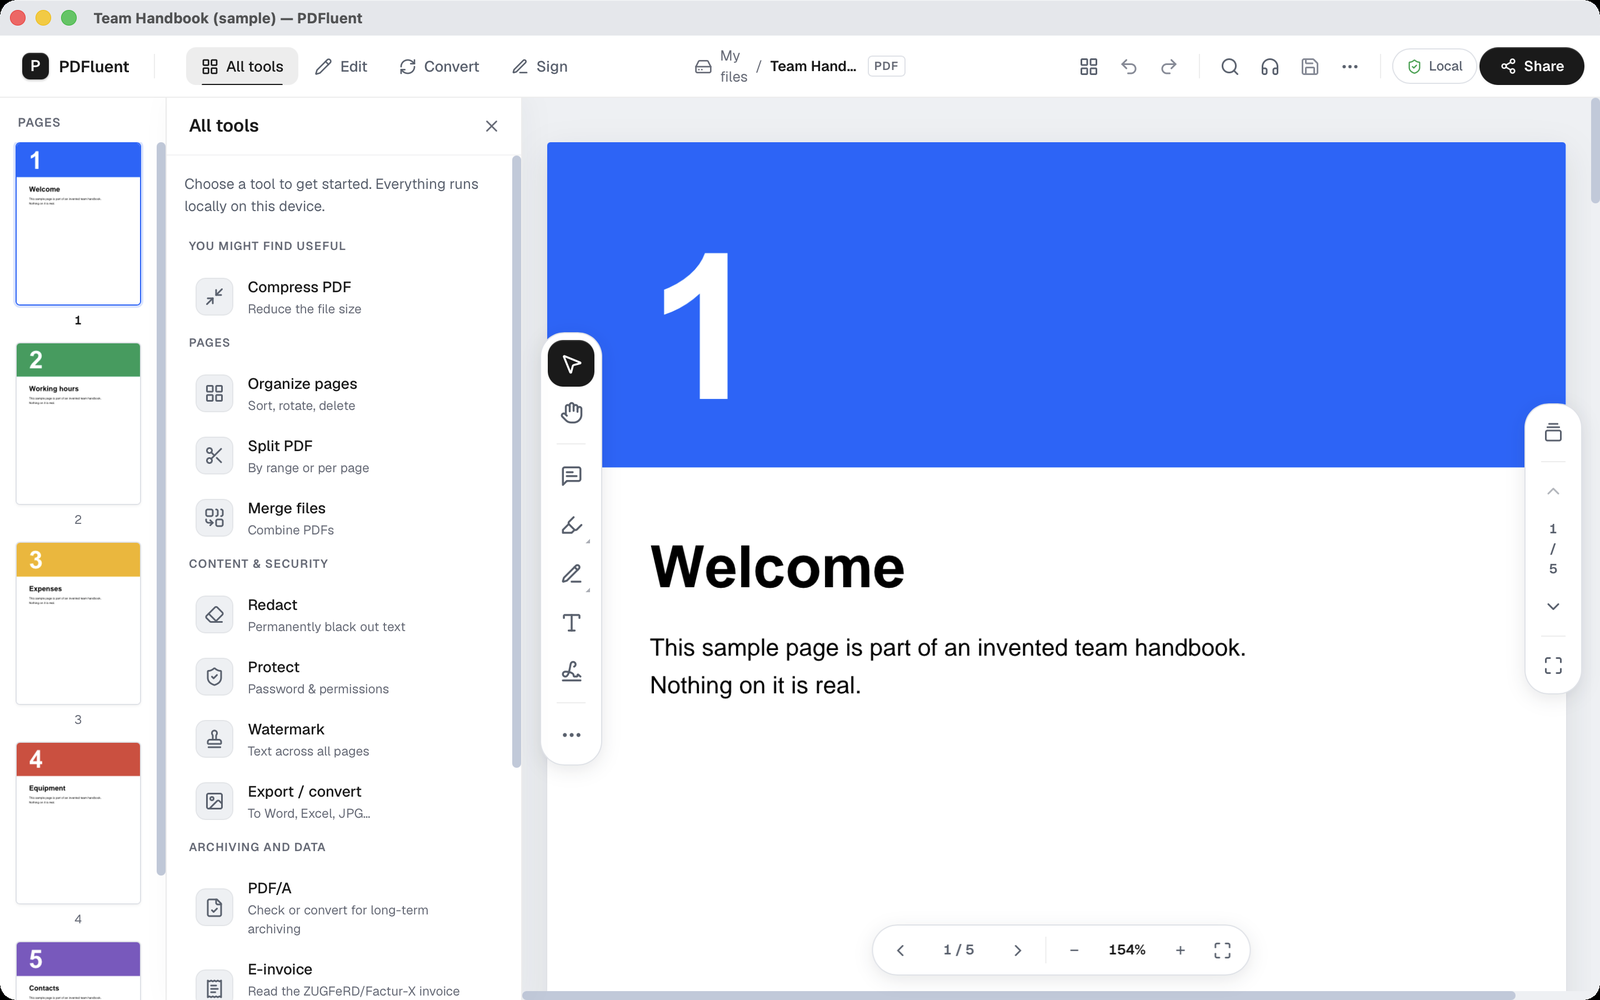The image size is (1600, 1000).
Task: Switch to the Edit tab
Action: (341, 66)
